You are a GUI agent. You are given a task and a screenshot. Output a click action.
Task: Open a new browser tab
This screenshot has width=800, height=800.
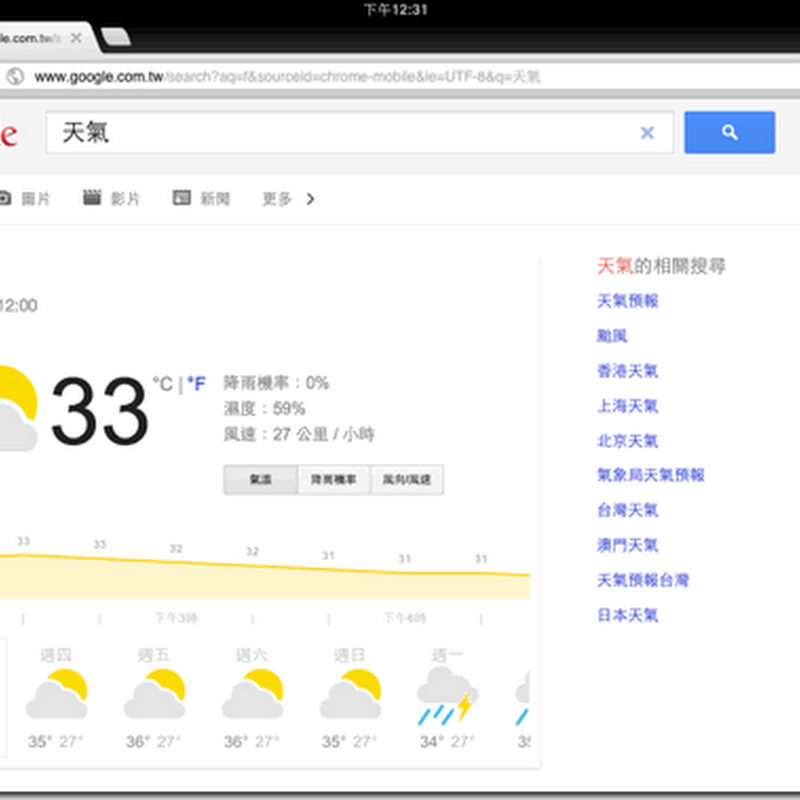click(116, 38)
